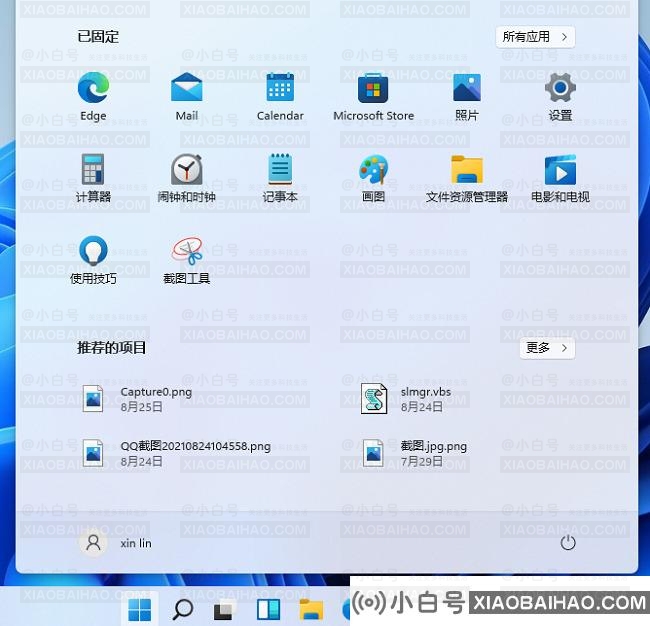Open recommended file slmgr.vbs
This screenshot has height=626, width=650.
405,399
